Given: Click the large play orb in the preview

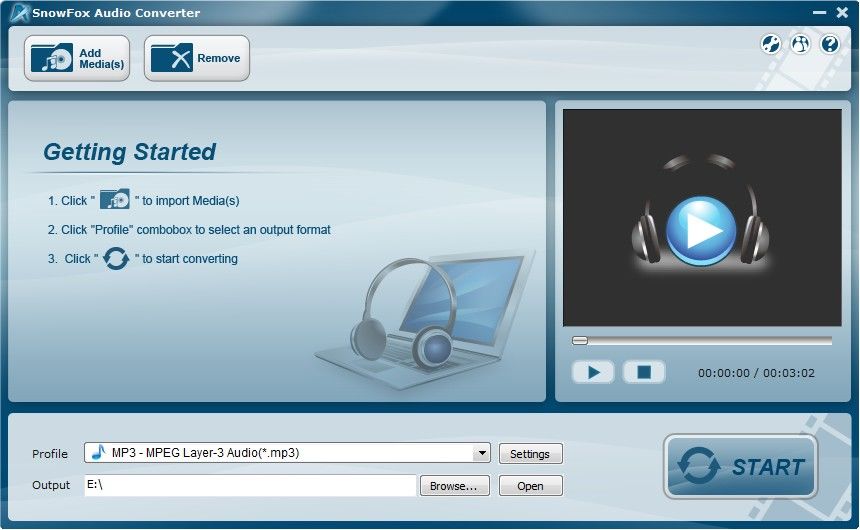Looking at the screenshot, I should pos(701,230).
